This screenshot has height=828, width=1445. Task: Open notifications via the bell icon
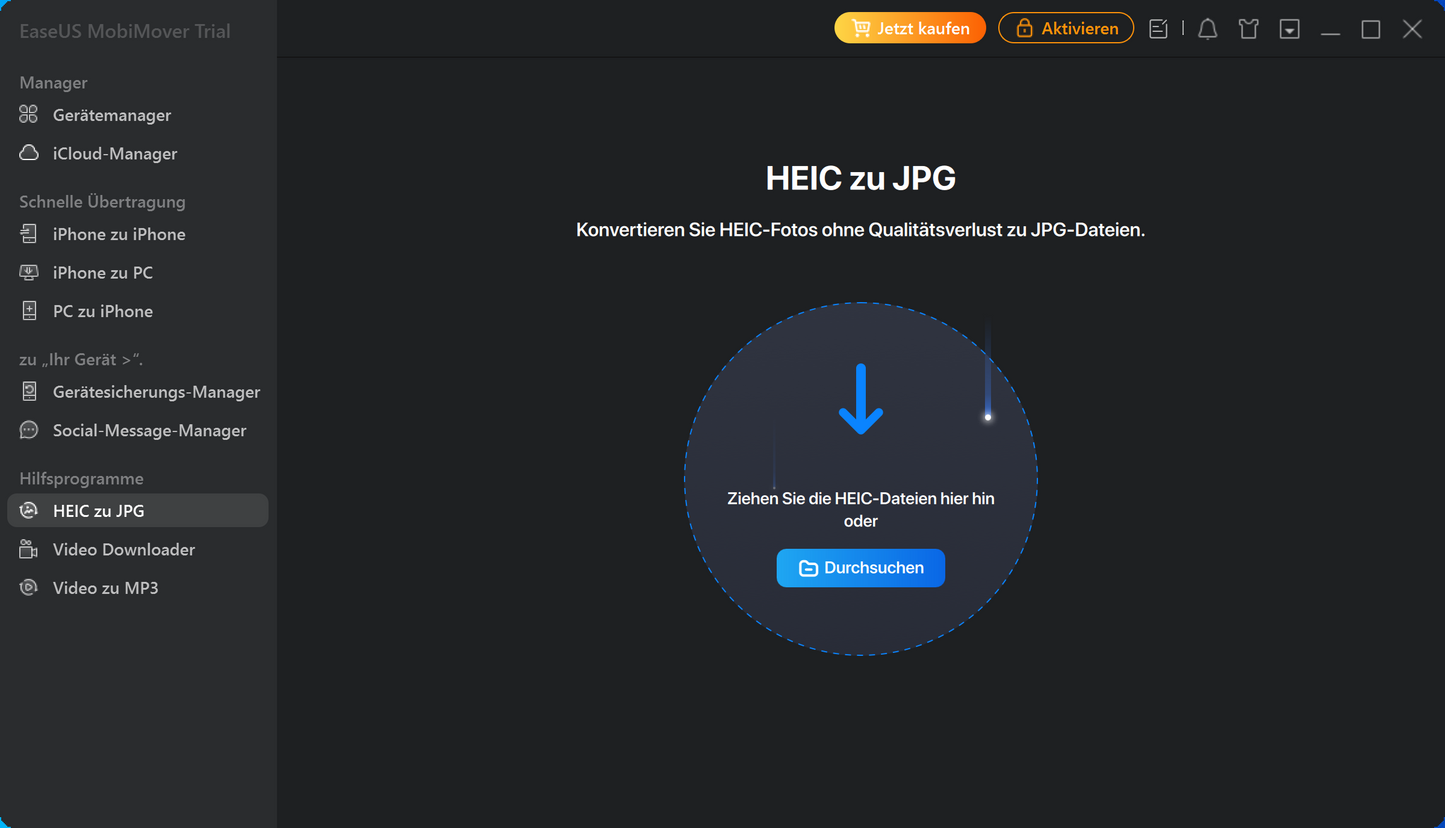click(1207, 29)
